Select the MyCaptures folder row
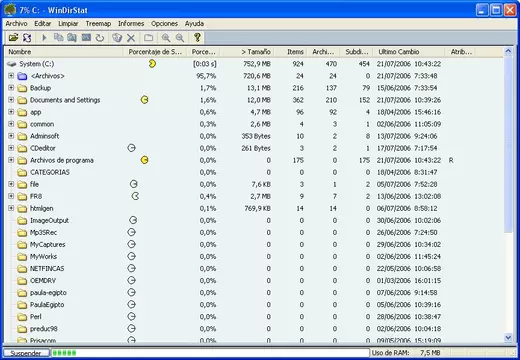This screenshot has width=520, height=360. [x=254, y=244]
